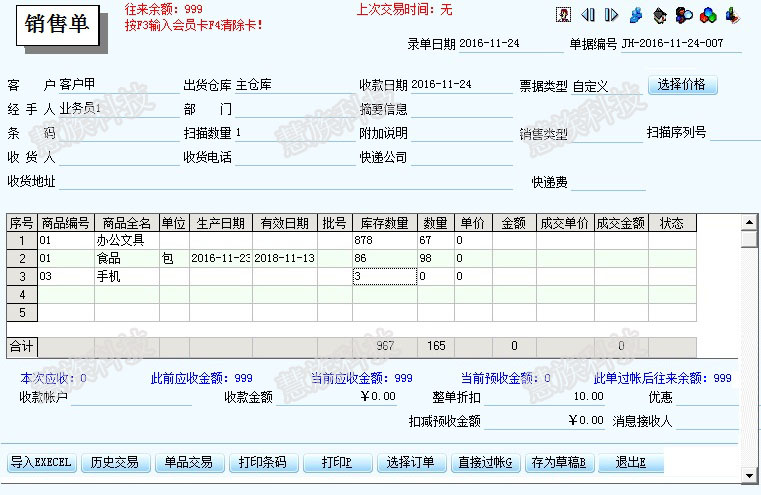
Task: Click the 扫描数量 field
Action: tap(295, 133)
